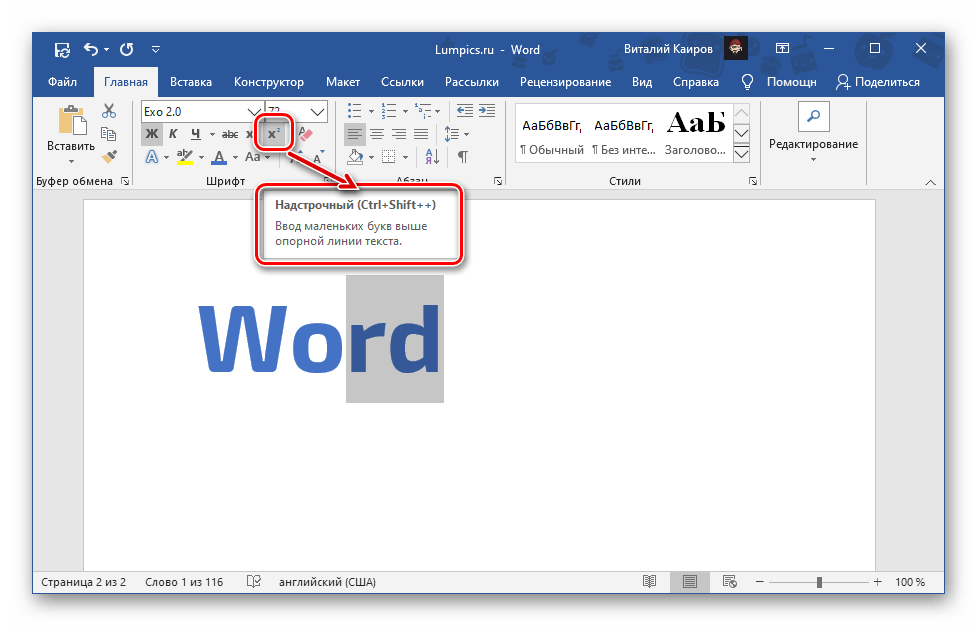The width and height of the screenshot is (977, 626).
Task: Select the Format Painter brush
Action: click(109, 156)
